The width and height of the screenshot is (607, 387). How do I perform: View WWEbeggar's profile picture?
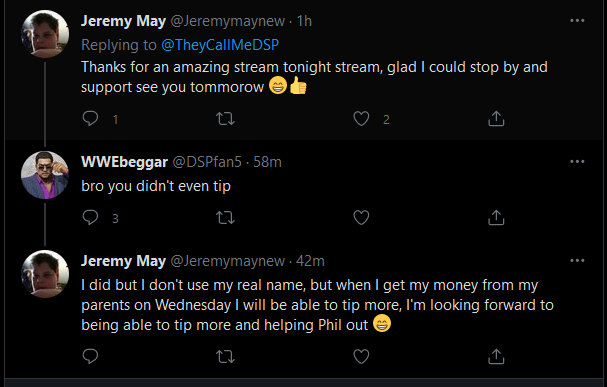tap(45, 175)
